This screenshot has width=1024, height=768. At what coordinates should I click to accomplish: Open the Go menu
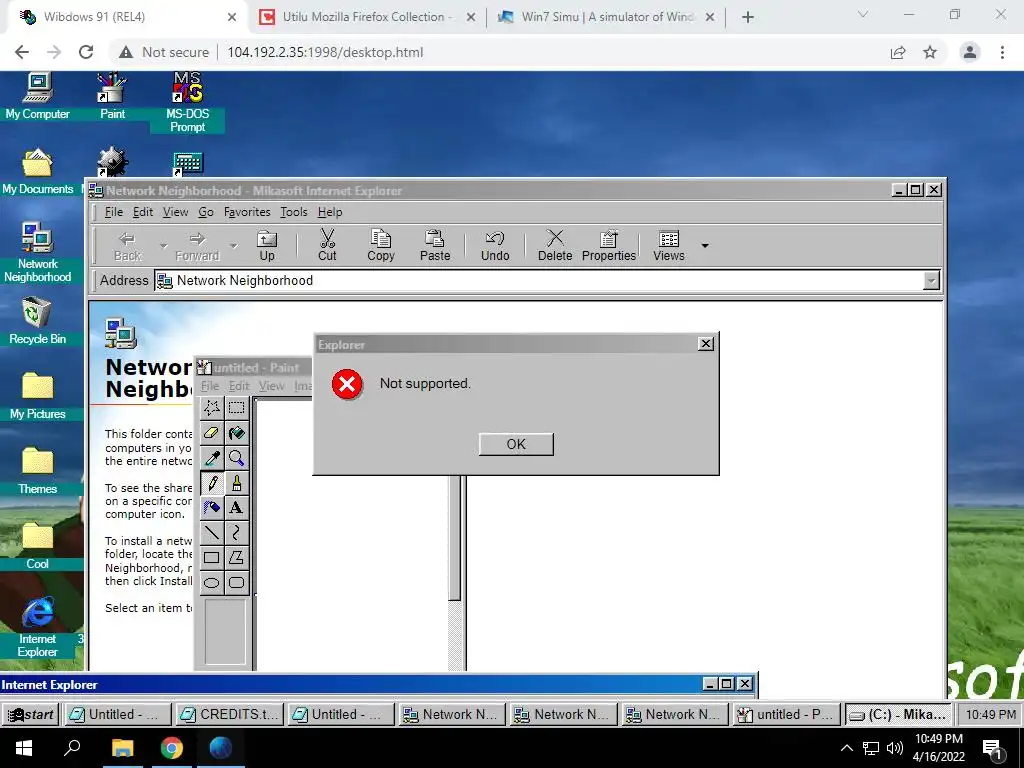206,212
